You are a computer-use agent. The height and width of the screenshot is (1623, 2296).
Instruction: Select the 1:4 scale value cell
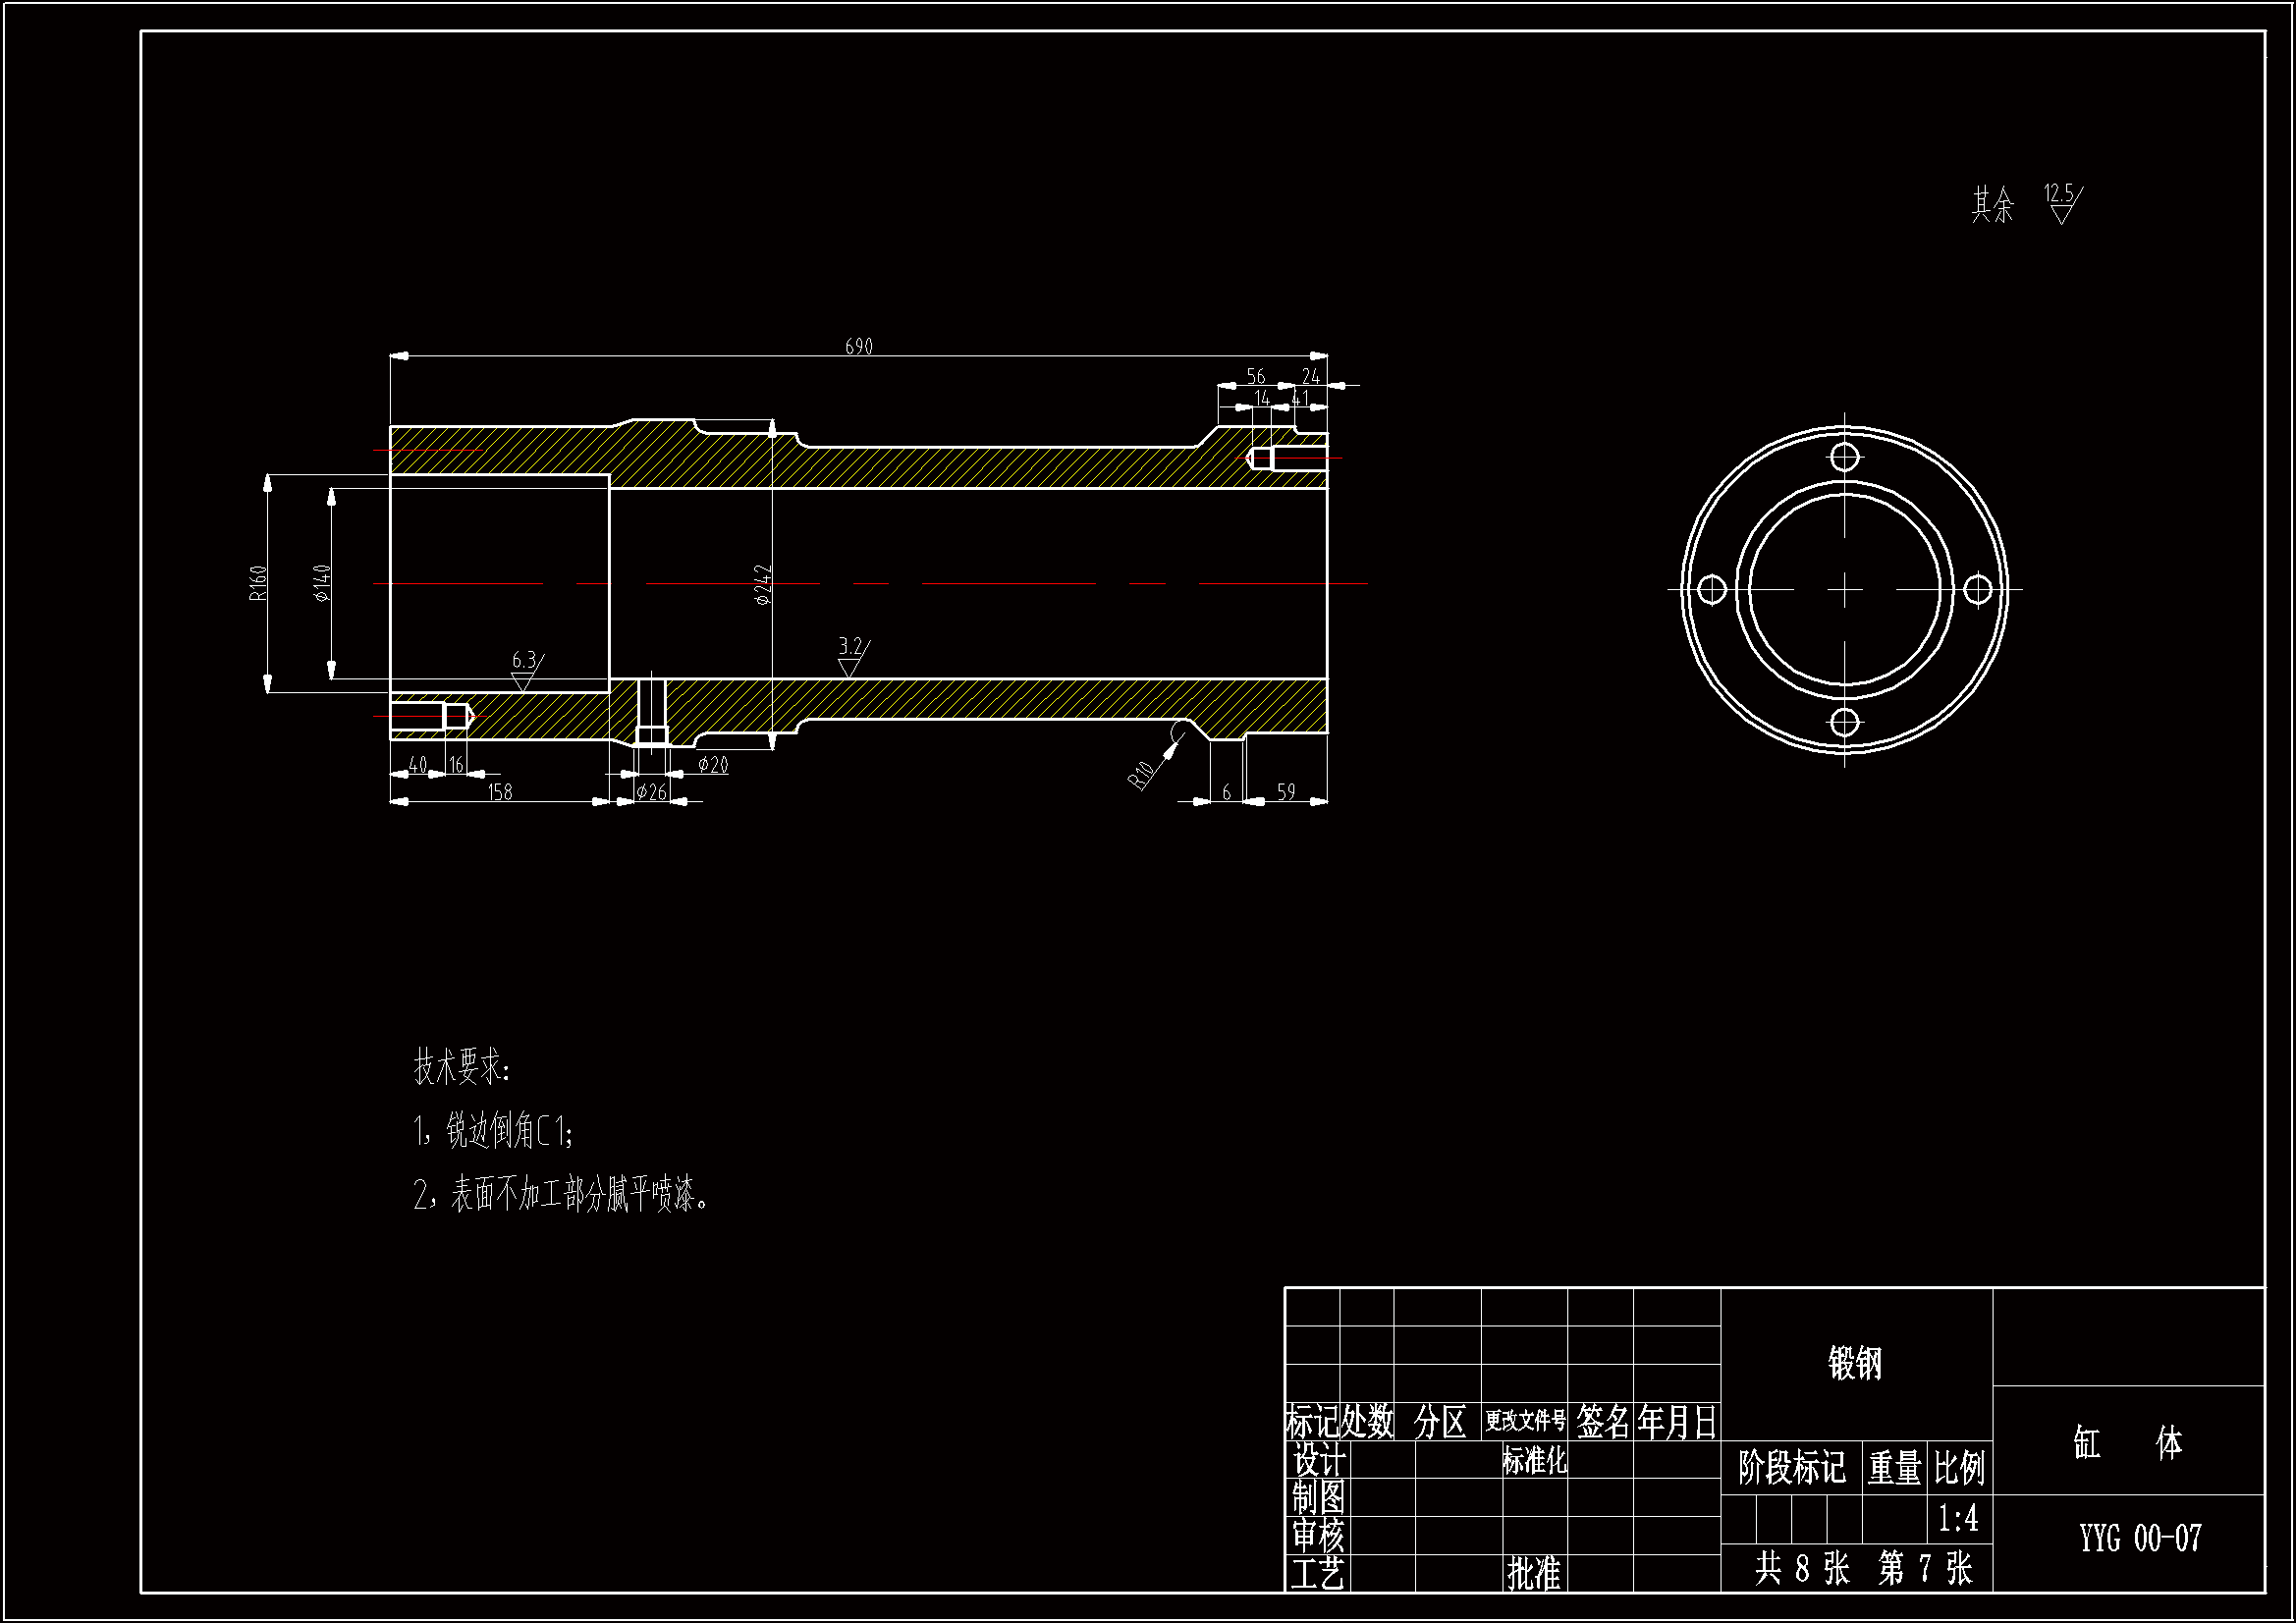coord(1957,1518)
